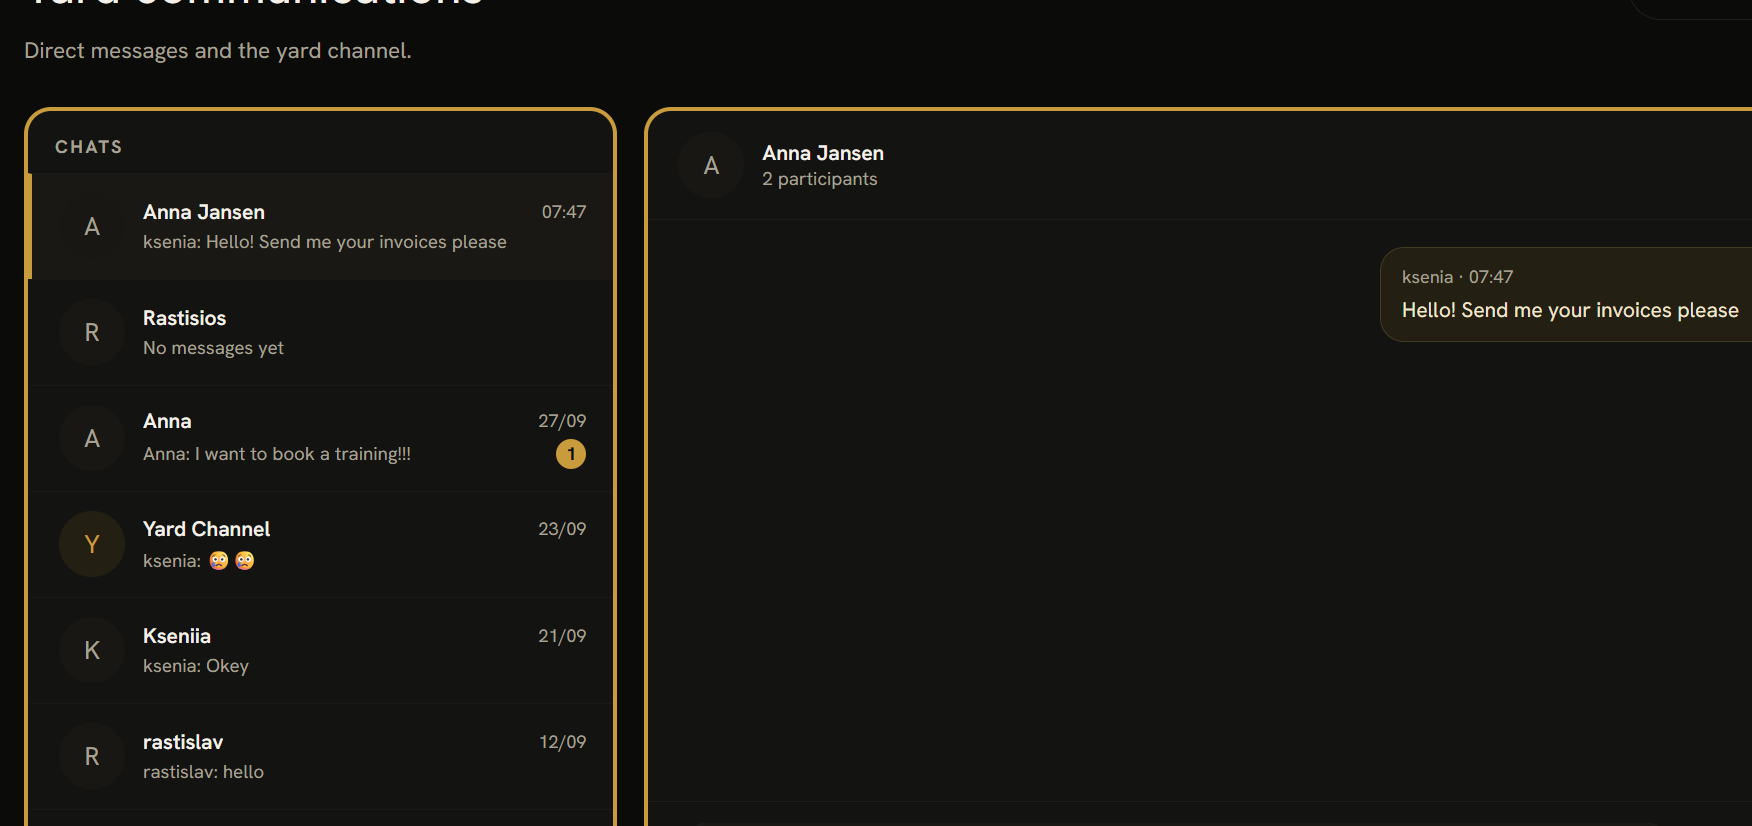Click the '07:47' timestamp in chat list
Screen dimensions: 1752x826
pyautogui.click(x=564, y=212)
